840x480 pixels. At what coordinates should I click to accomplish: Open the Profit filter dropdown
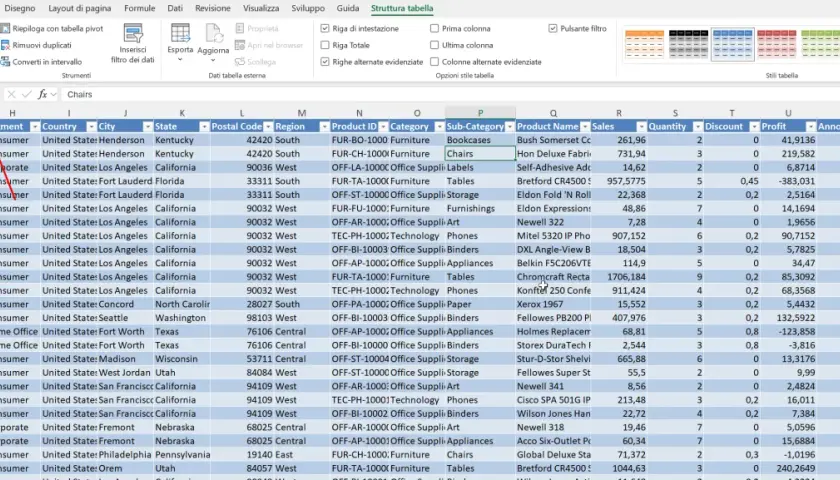click(x=811, y=126)
